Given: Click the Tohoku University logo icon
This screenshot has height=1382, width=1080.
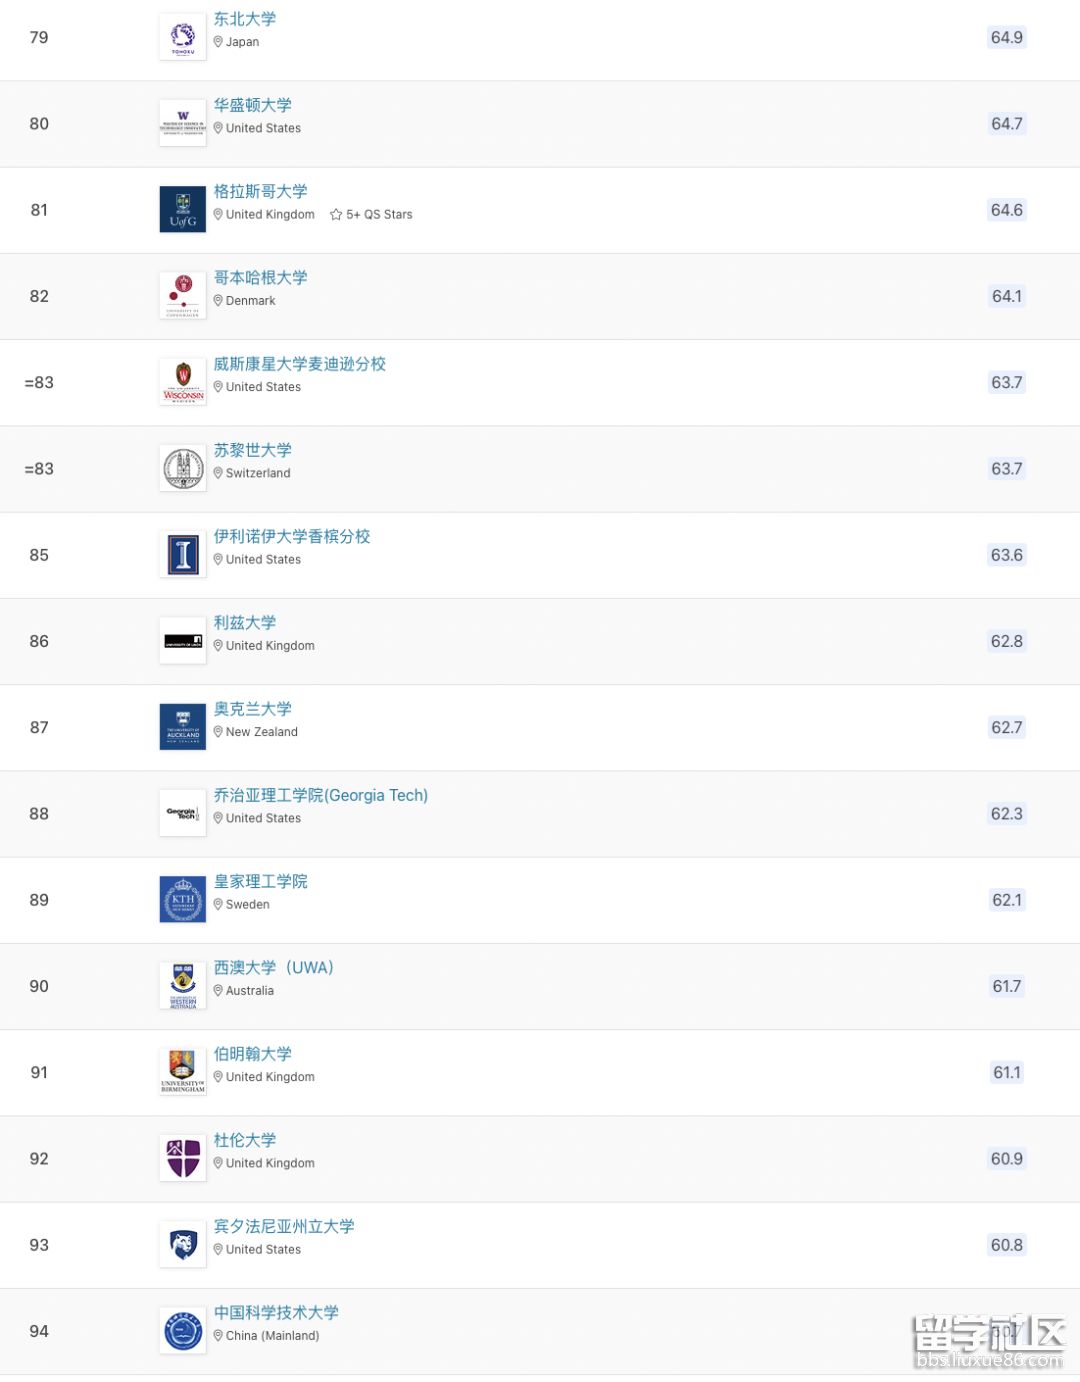Looking at the screenshot, I should (x=183, y=37).
